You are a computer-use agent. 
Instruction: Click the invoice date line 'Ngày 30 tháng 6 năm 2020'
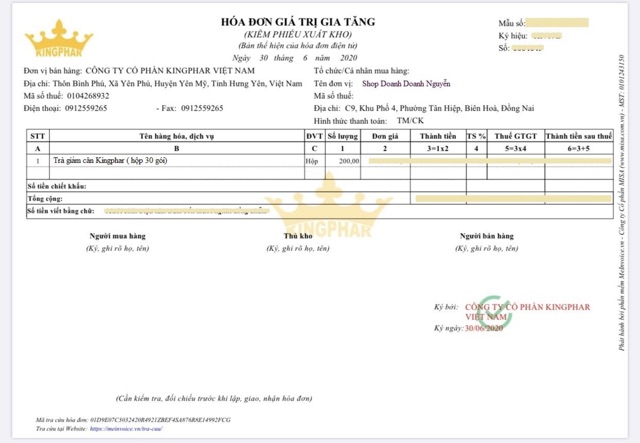click(x=295, y=58)
